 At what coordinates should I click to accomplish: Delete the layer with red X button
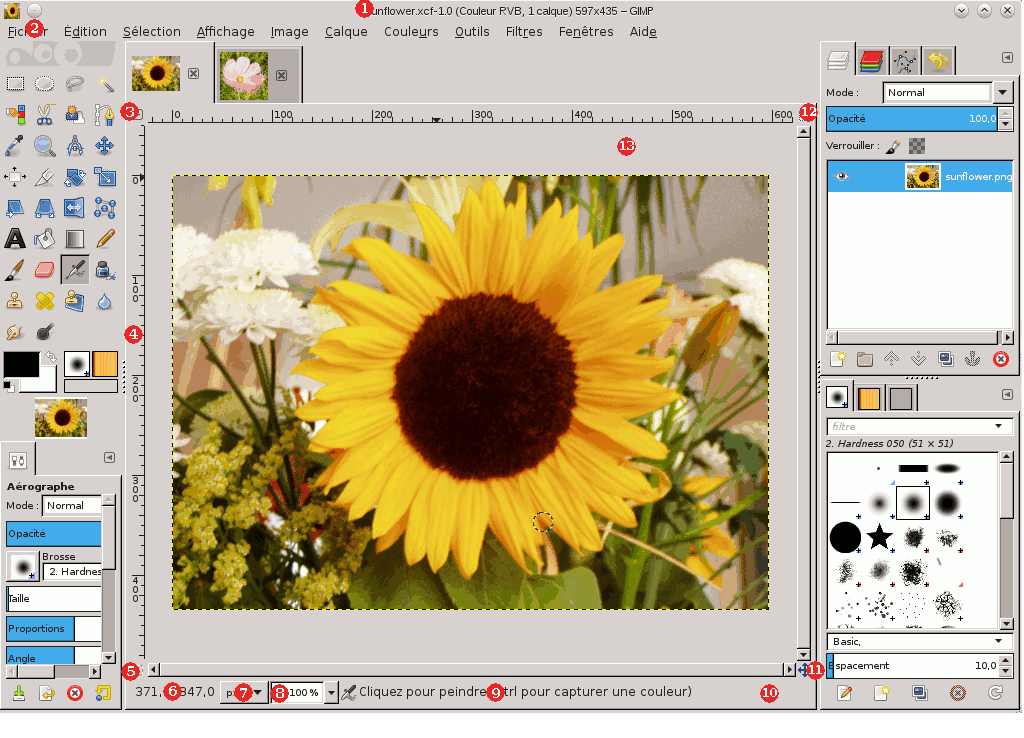[x=1000, y=359]
